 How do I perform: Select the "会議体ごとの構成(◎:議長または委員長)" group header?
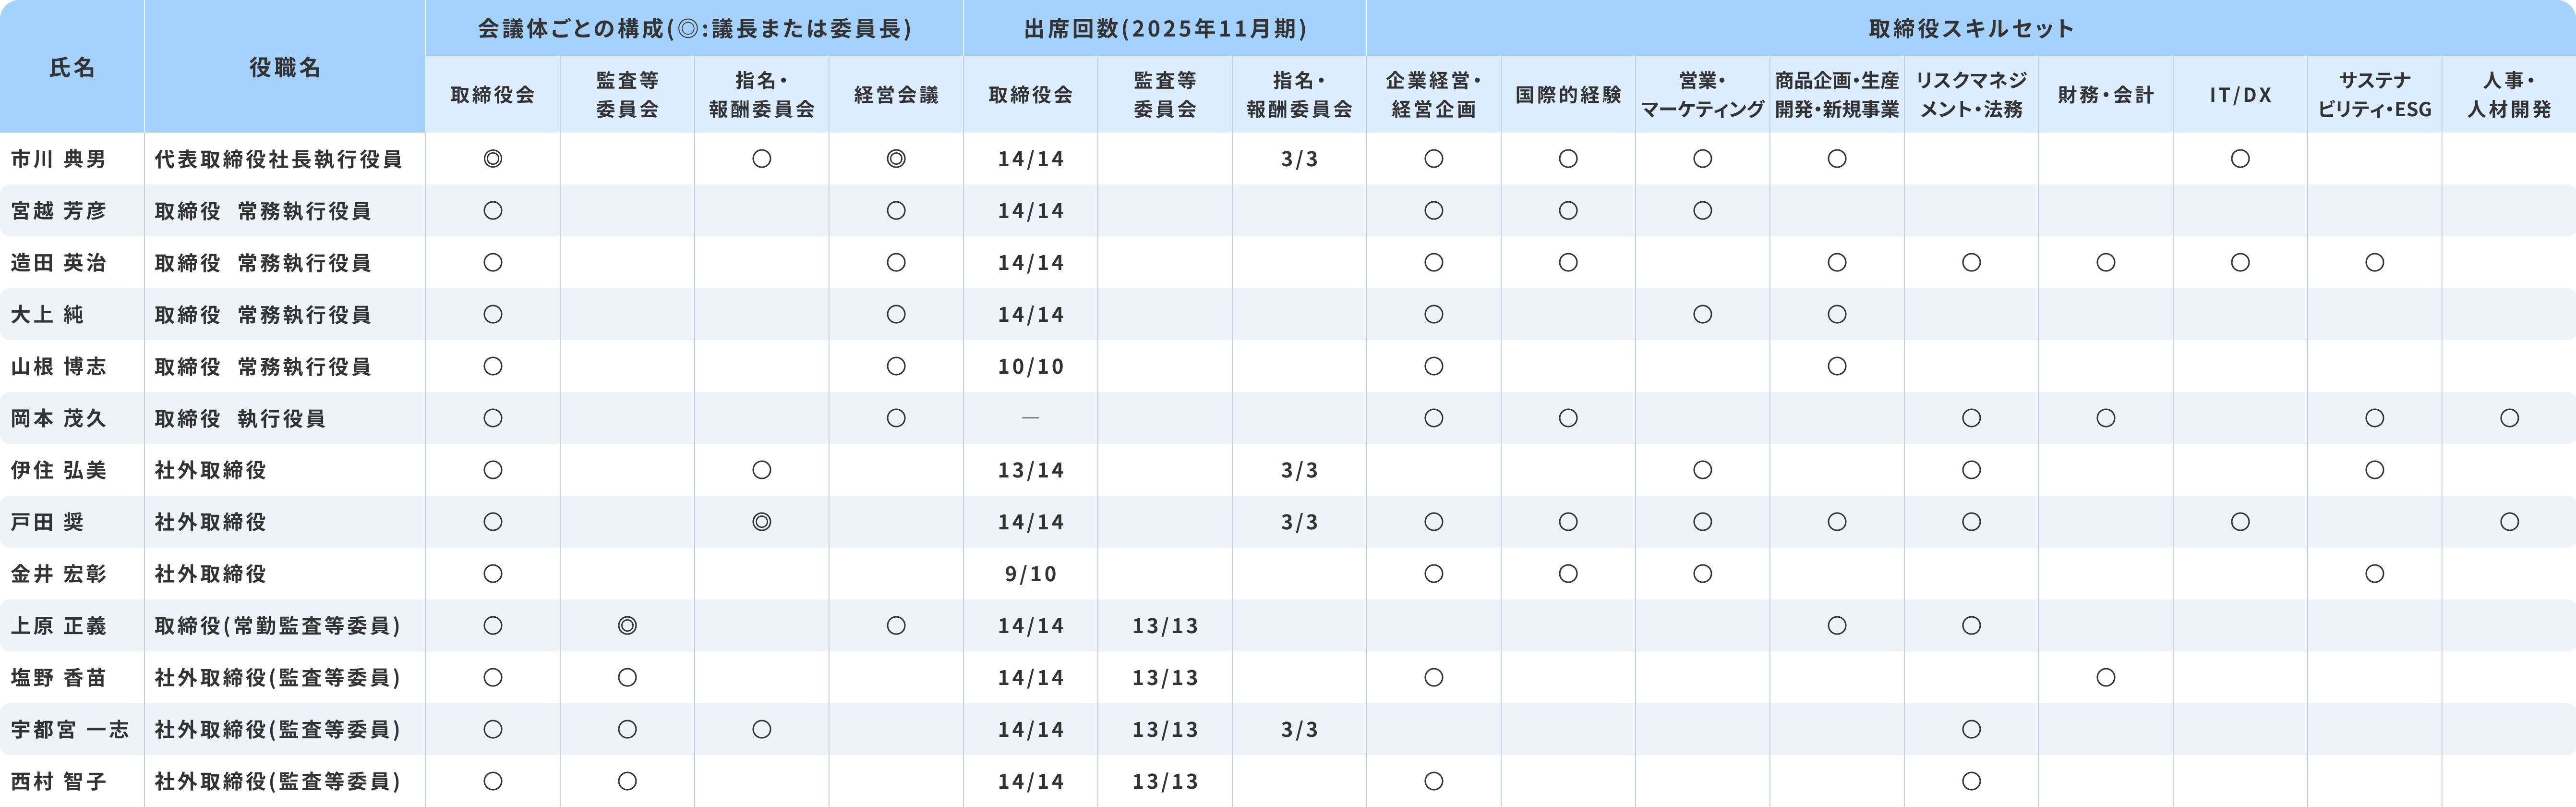point(694,28)
